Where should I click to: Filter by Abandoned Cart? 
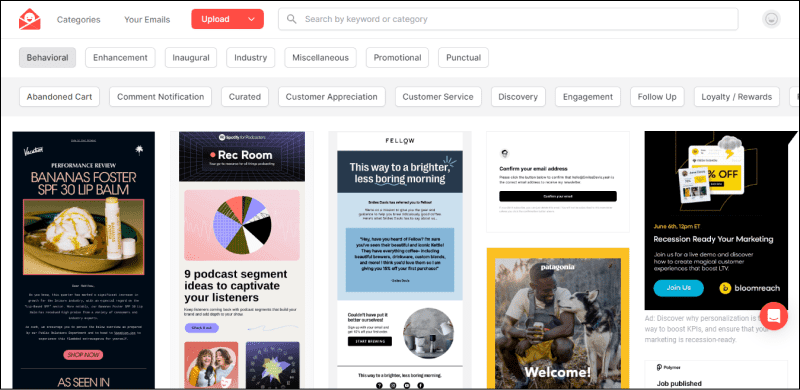click(x=59, y=96)
